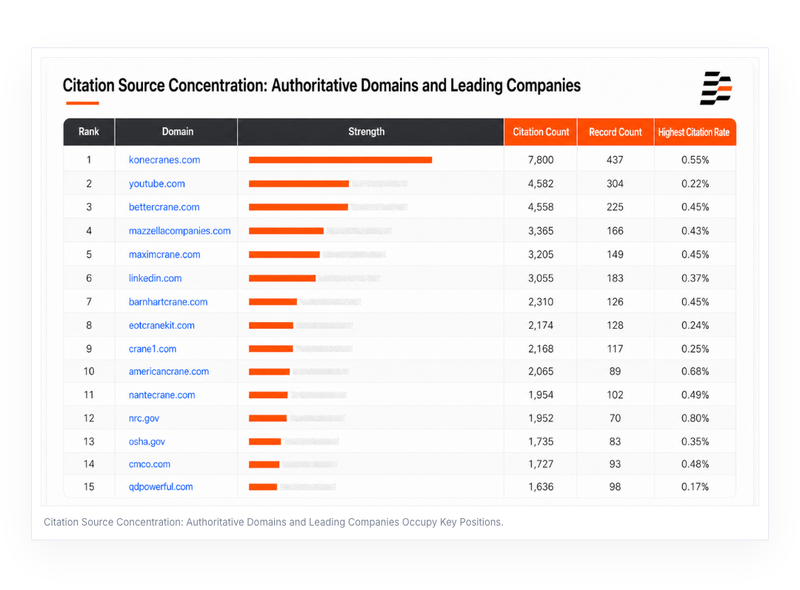800x590 pixels.
Task: Follow the maximcrane.com link
Action: 164,254
